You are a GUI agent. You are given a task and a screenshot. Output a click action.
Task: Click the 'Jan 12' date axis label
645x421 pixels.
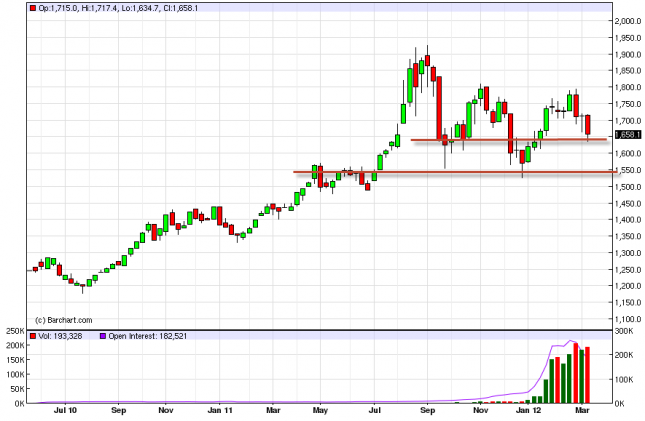coord(529,410)
